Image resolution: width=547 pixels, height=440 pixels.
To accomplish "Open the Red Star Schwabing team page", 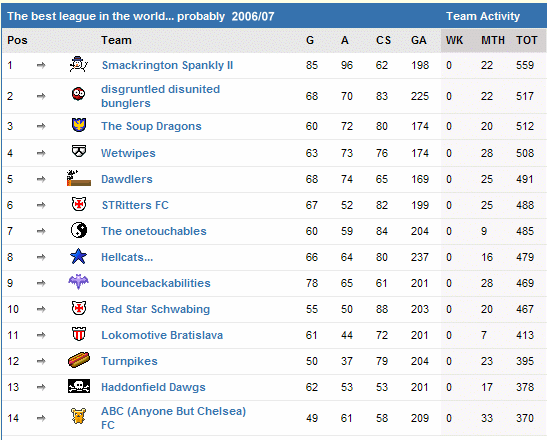I will coord(156,309).
